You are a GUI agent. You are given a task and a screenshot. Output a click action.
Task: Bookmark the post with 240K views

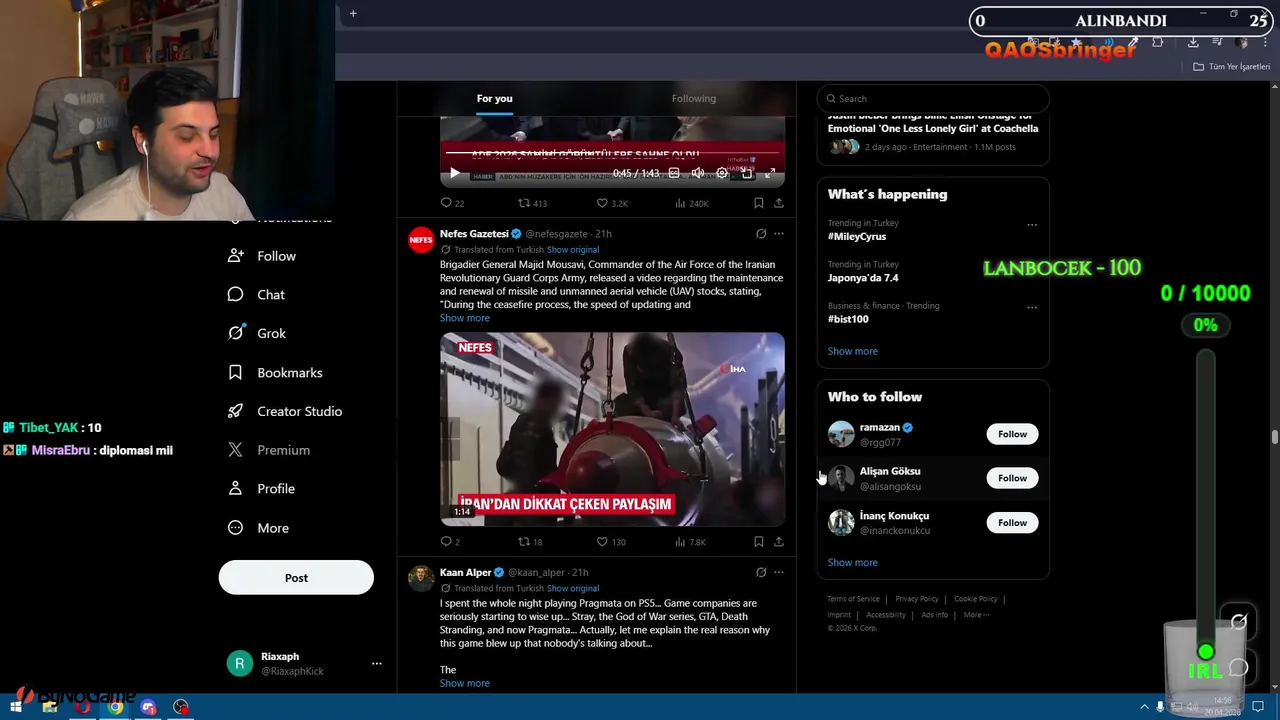pos(759,203)
